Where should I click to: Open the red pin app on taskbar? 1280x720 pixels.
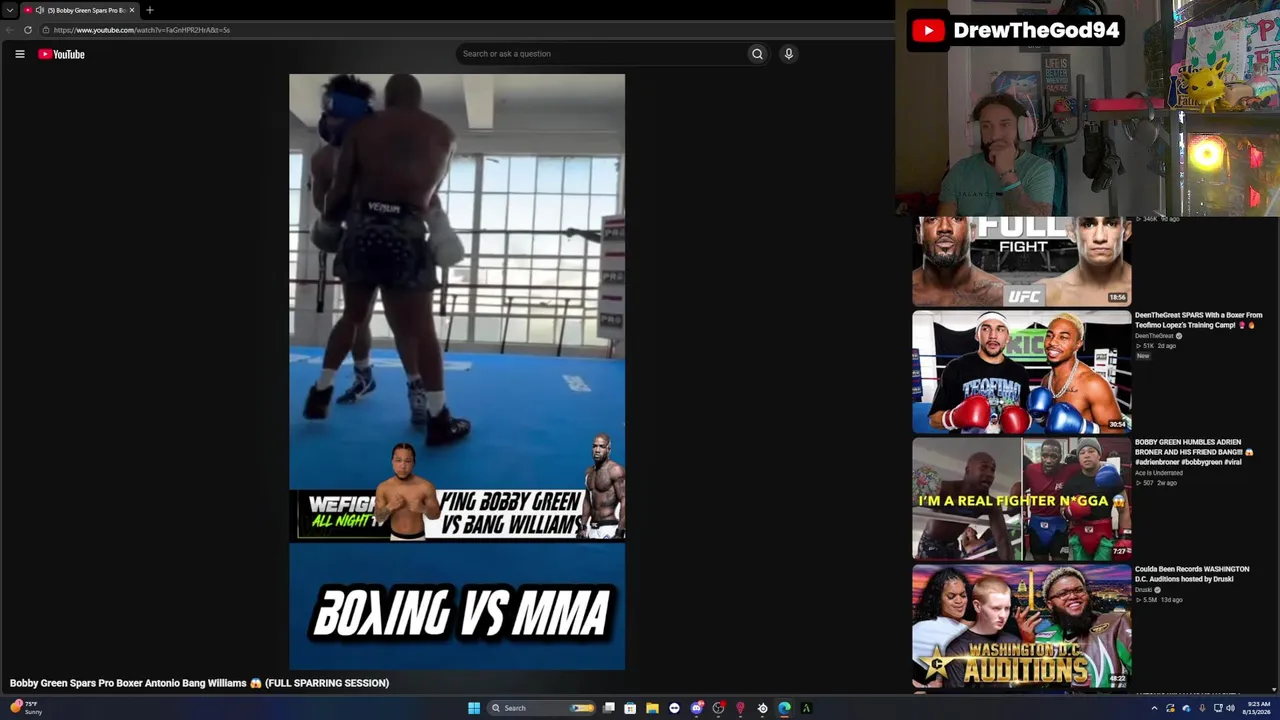(740, 708)
